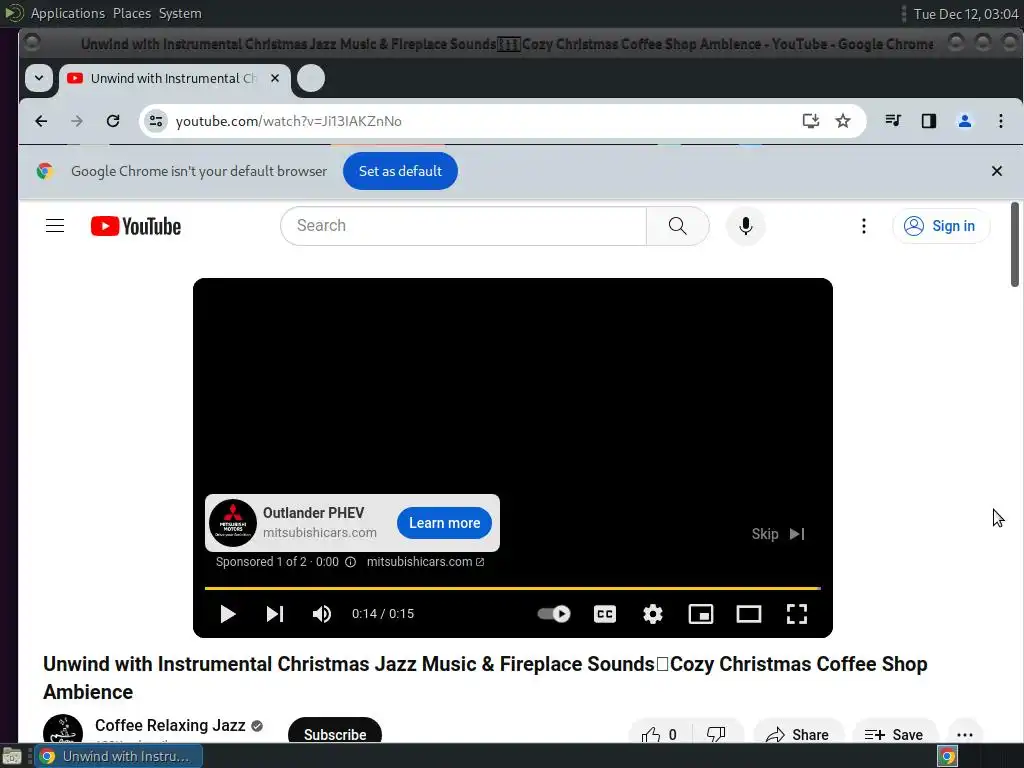
Task: Toggle autoplay switch
Action: coord(554,614)
